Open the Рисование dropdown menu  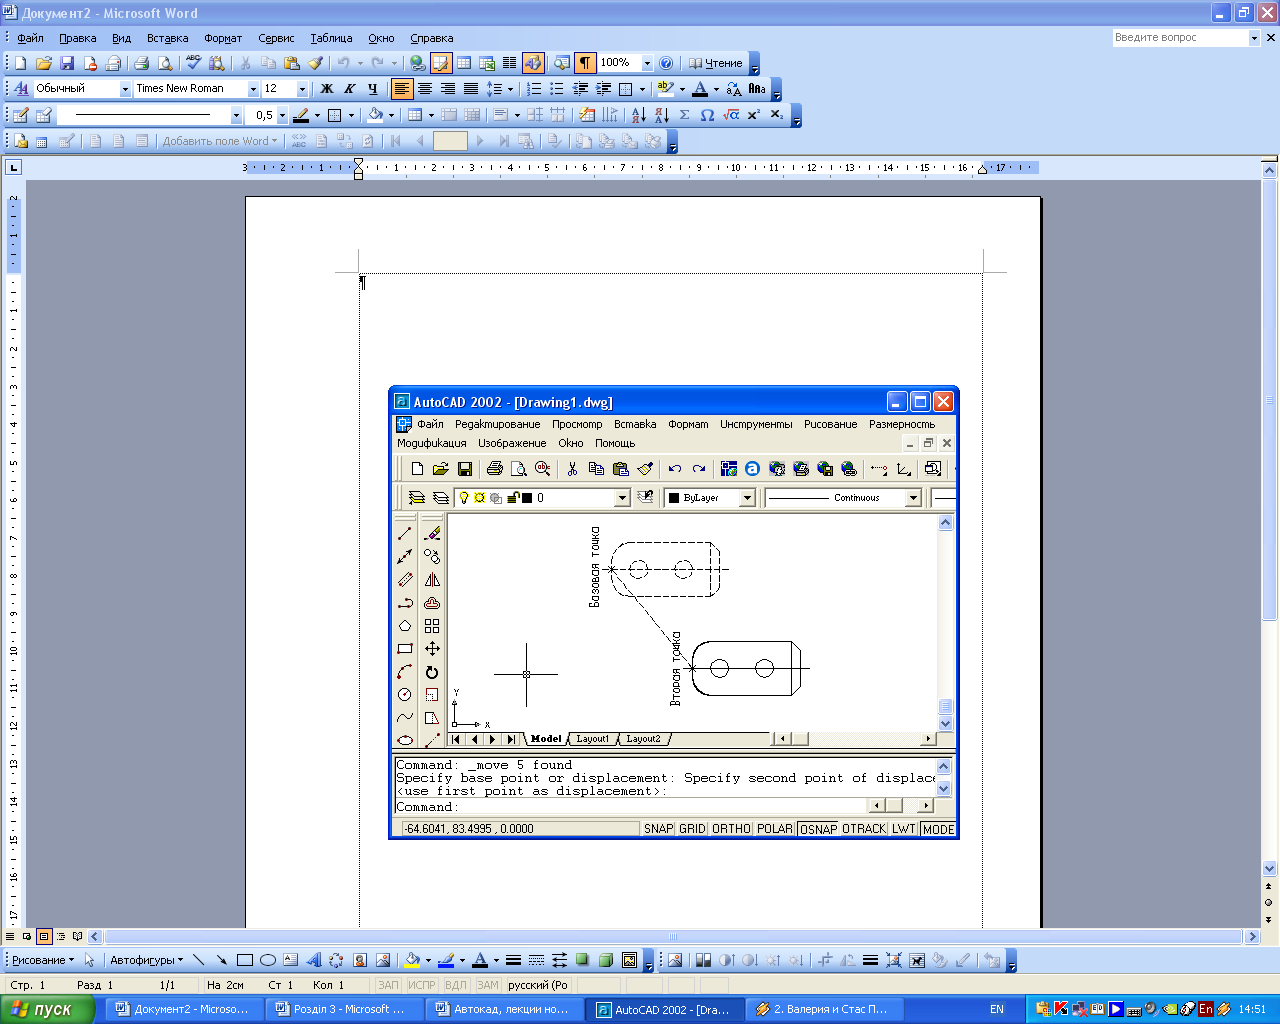pyautogui.click(x=42, y=960)
